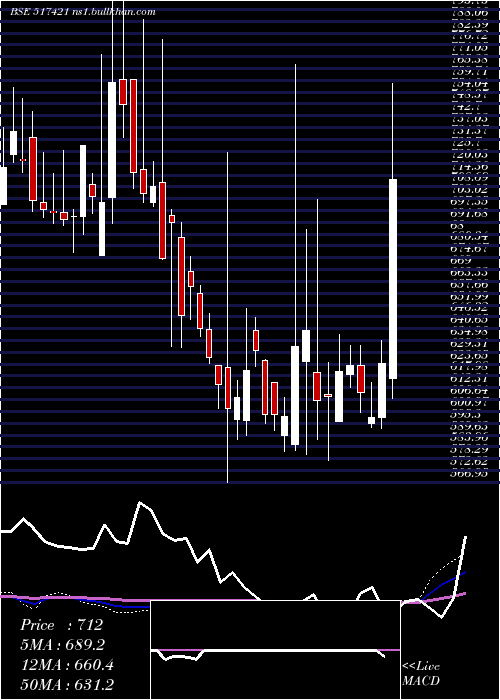Viewport: 500px width, 700px height.
Task: Click the 612.31 price axis label
Action: point(469,379)
